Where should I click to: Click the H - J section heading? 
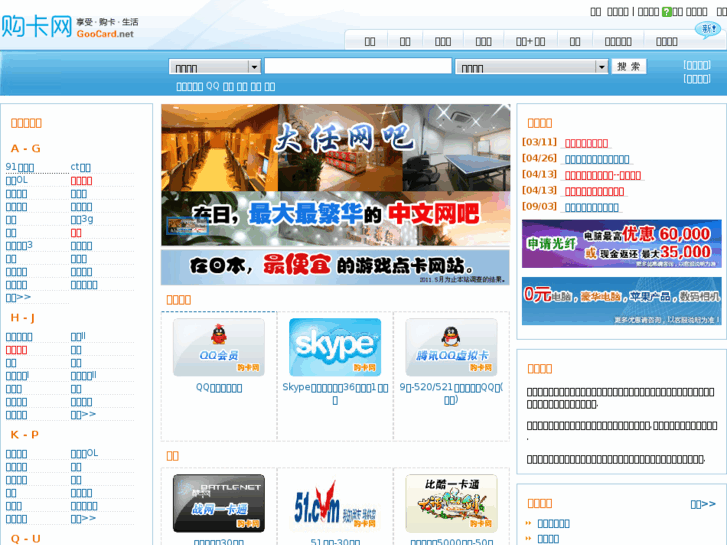point(23,318)
